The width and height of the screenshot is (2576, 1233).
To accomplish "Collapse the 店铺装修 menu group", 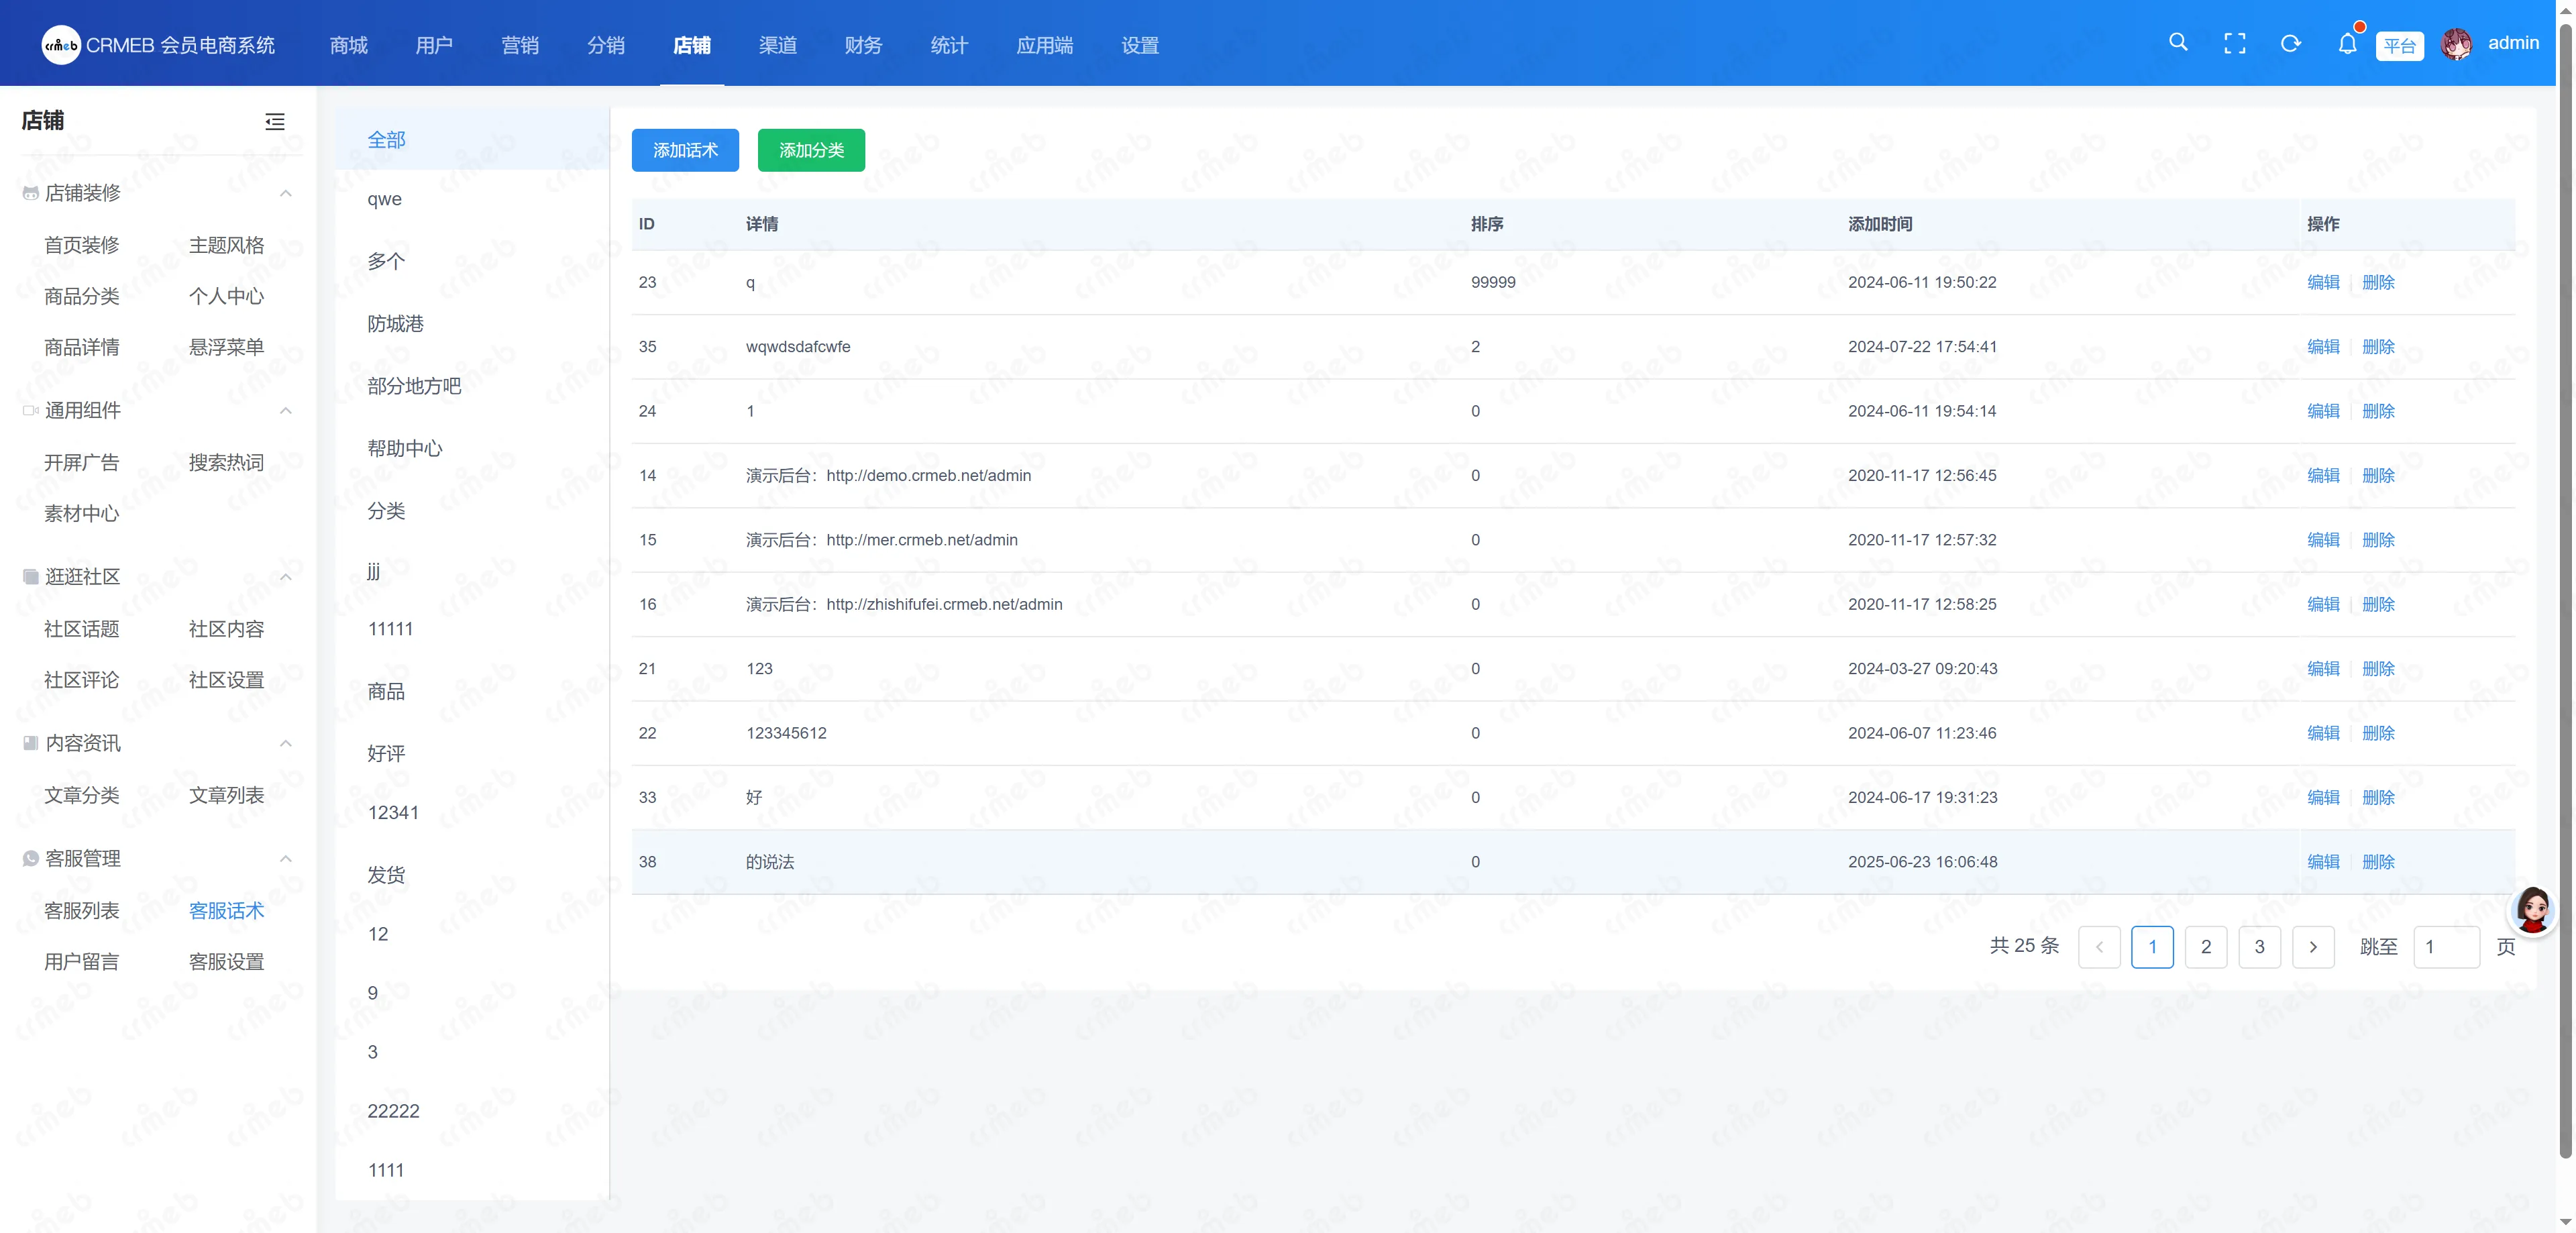I will click(286, 193).
